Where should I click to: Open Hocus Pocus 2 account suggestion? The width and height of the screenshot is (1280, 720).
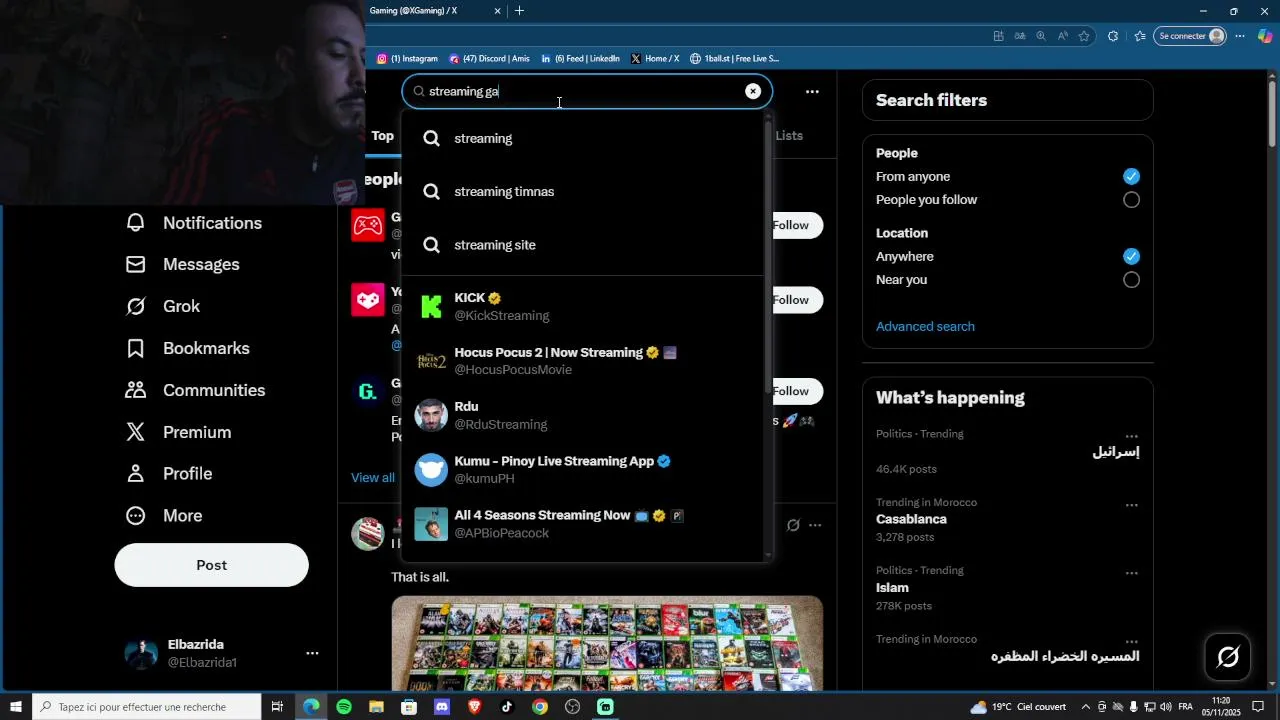tap(583, 361)
